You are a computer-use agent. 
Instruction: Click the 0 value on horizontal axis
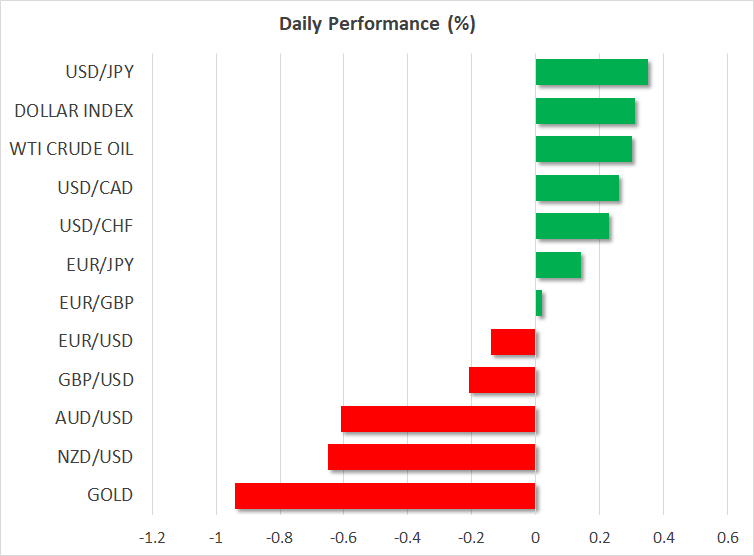(536, 536)
